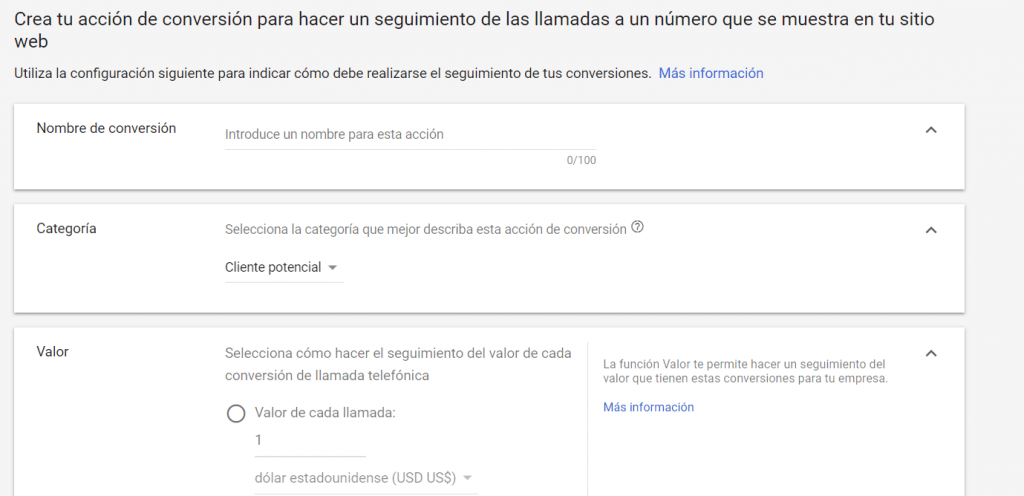The image size is (1024, 496).
Task: Click the 0/100 character counter
Action: (x=581, y=161)
